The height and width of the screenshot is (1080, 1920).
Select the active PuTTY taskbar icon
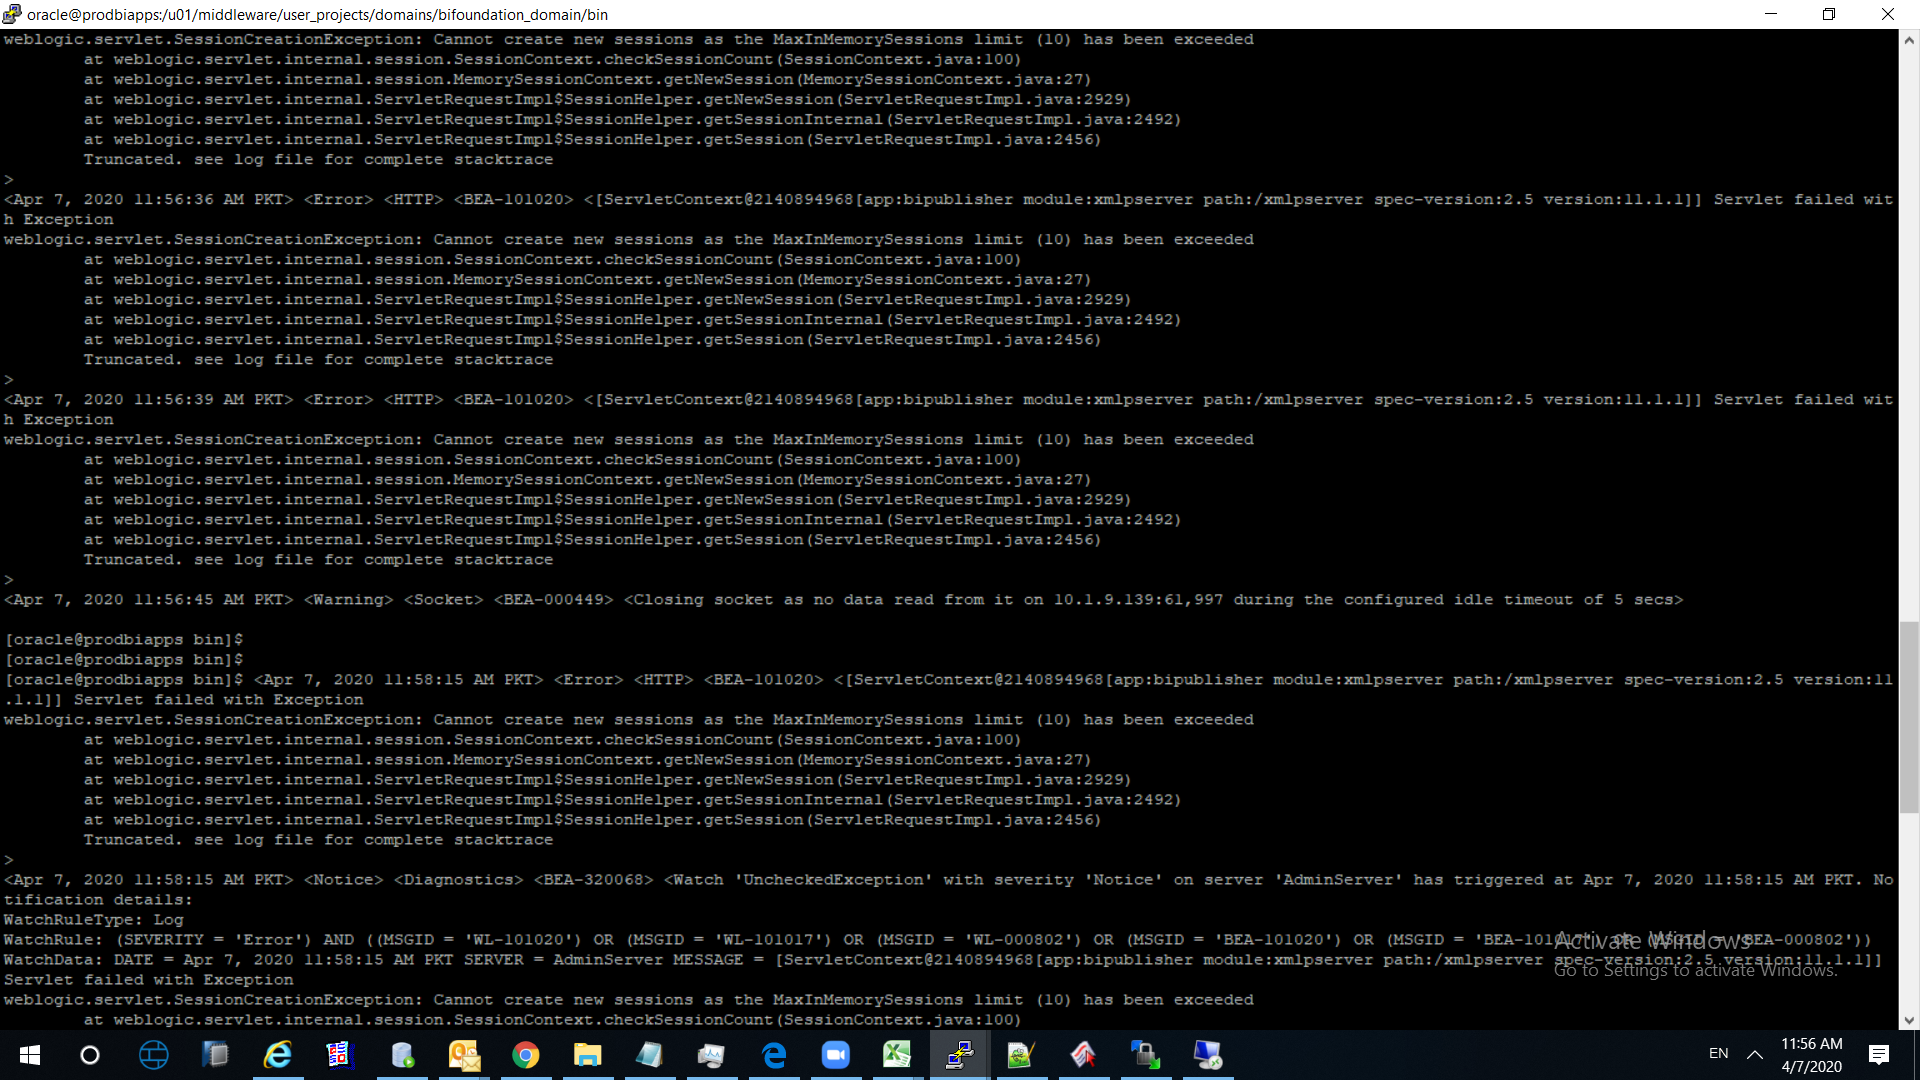pyautogui.click(x=959, y=1055)
